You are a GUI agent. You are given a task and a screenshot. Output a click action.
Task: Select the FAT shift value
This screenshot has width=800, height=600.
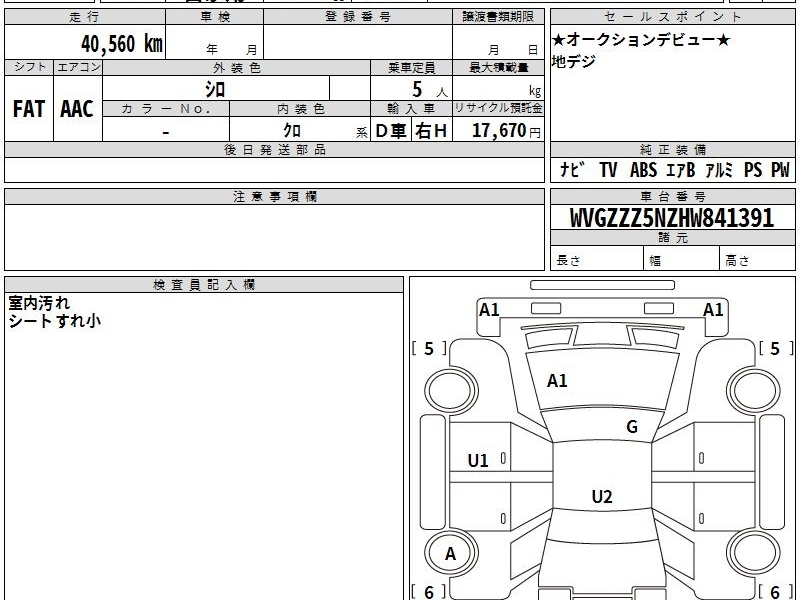29,109
